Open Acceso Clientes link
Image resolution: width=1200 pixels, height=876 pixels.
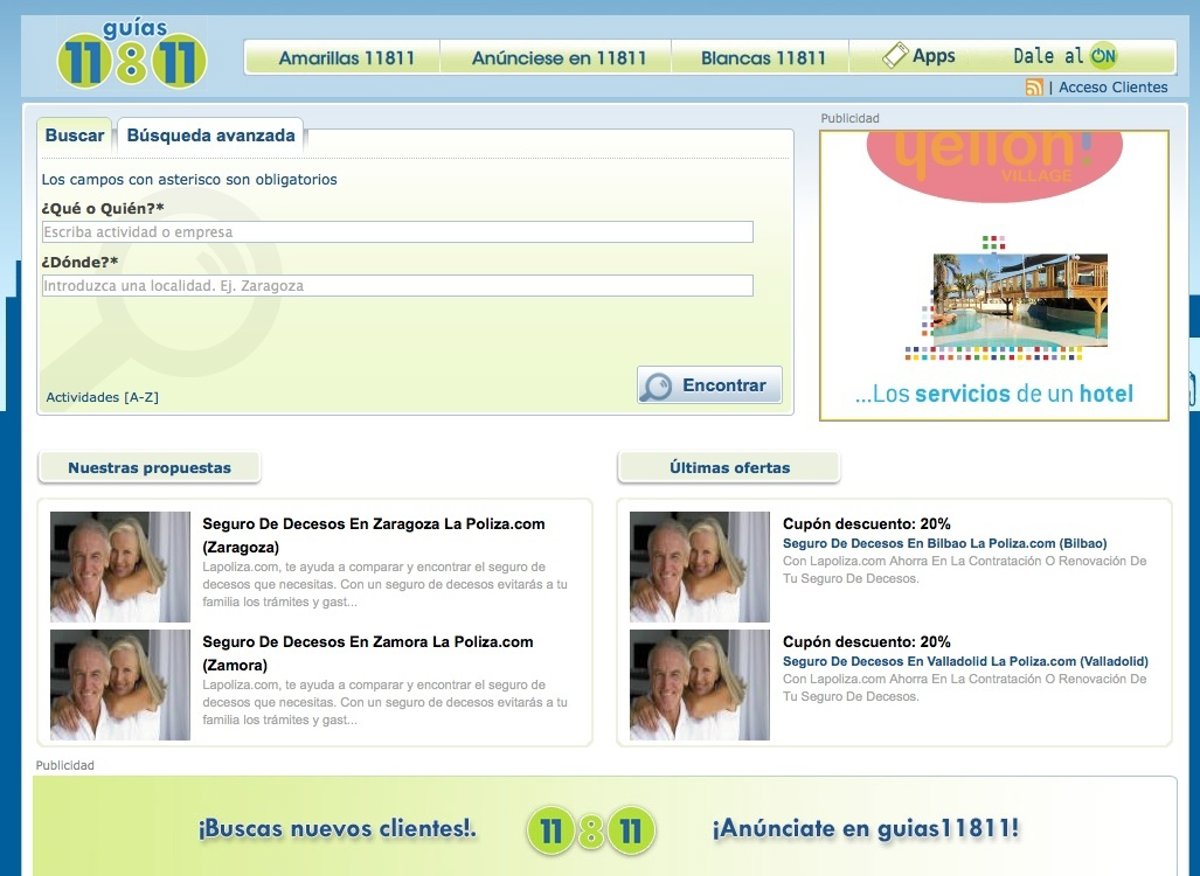tap(1113, 87)
